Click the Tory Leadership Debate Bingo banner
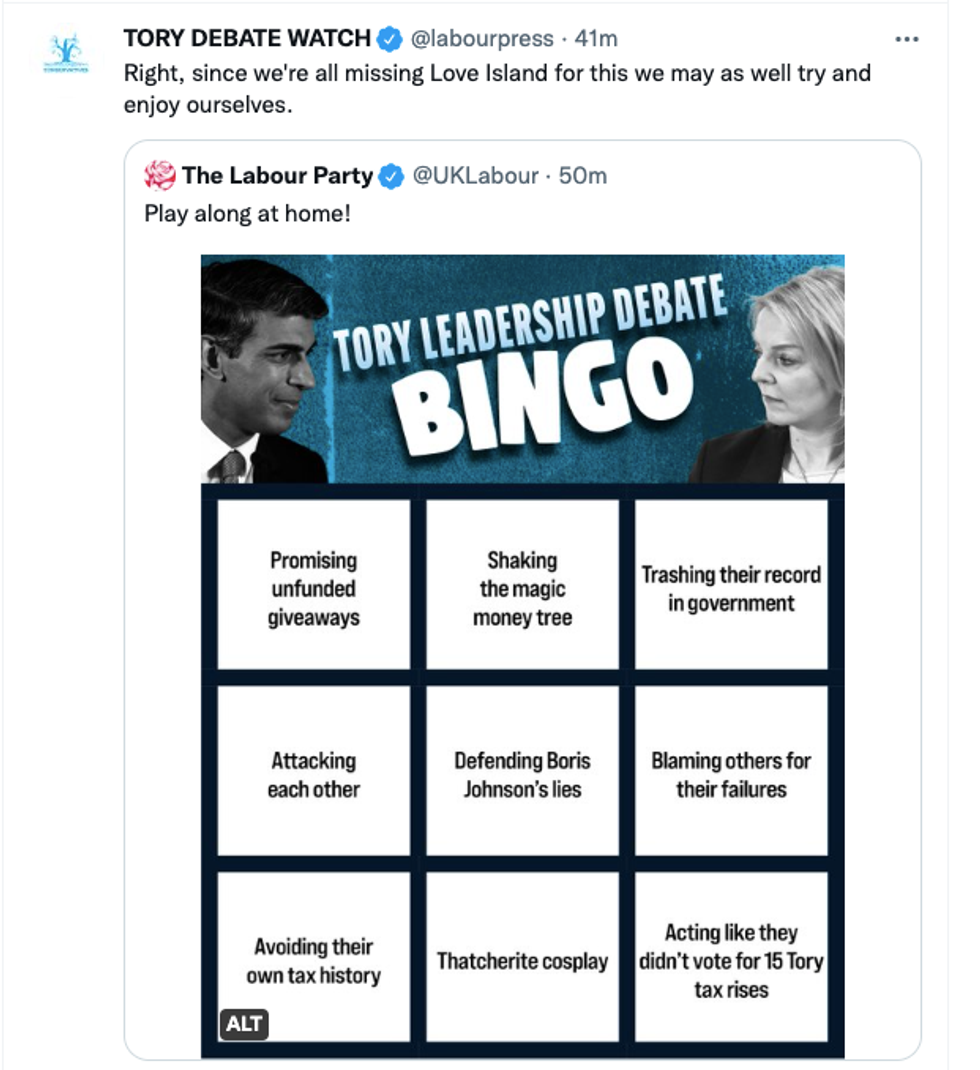The height and width of the screenshot is (1070, 980). pyautogui.click(x=522, y=368)
